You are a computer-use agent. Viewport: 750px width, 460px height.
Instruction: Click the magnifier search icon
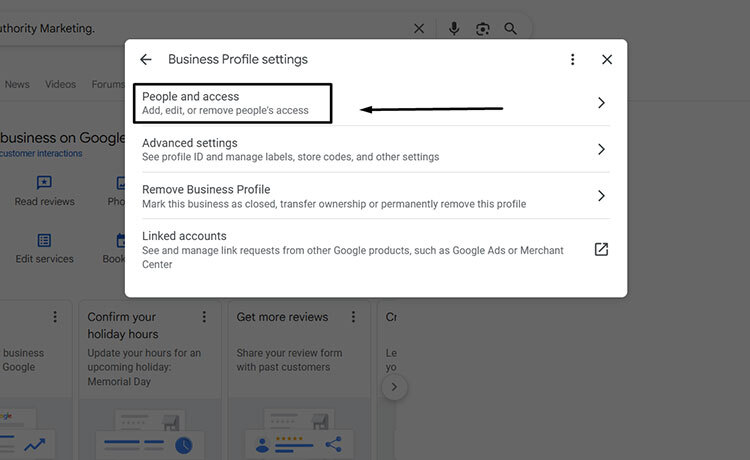(510, 29)
